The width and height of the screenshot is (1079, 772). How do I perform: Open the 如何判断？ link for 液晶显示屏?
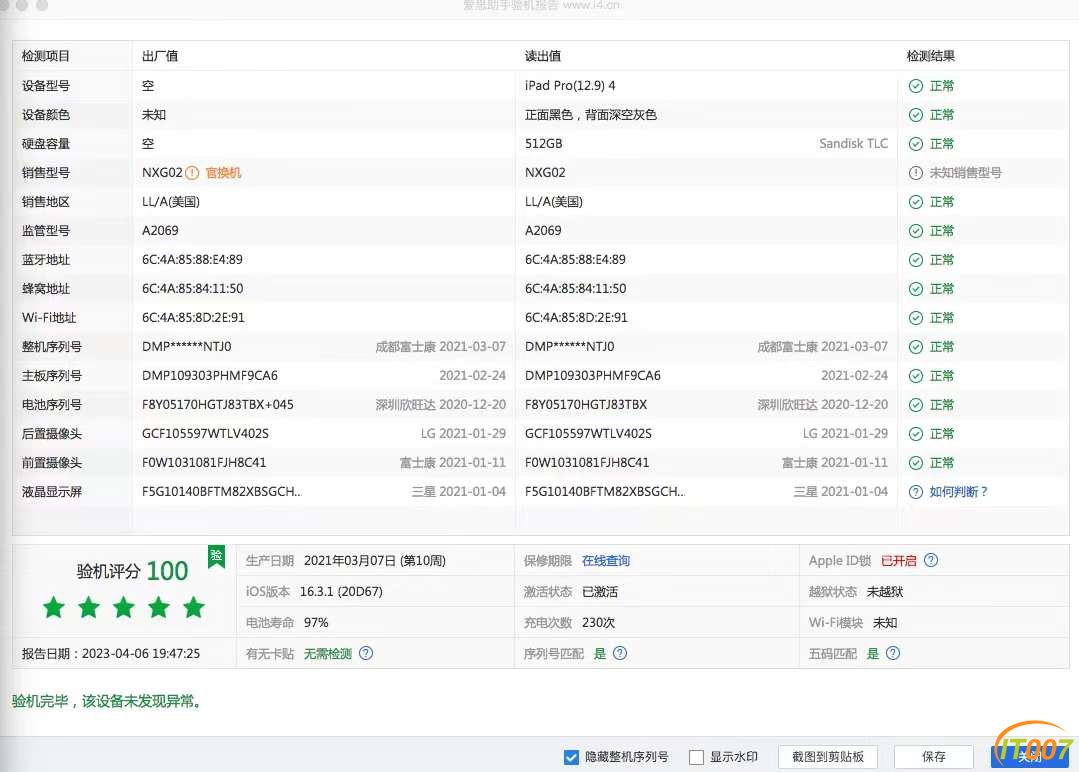pyautogui.click(x=959, y=492)
